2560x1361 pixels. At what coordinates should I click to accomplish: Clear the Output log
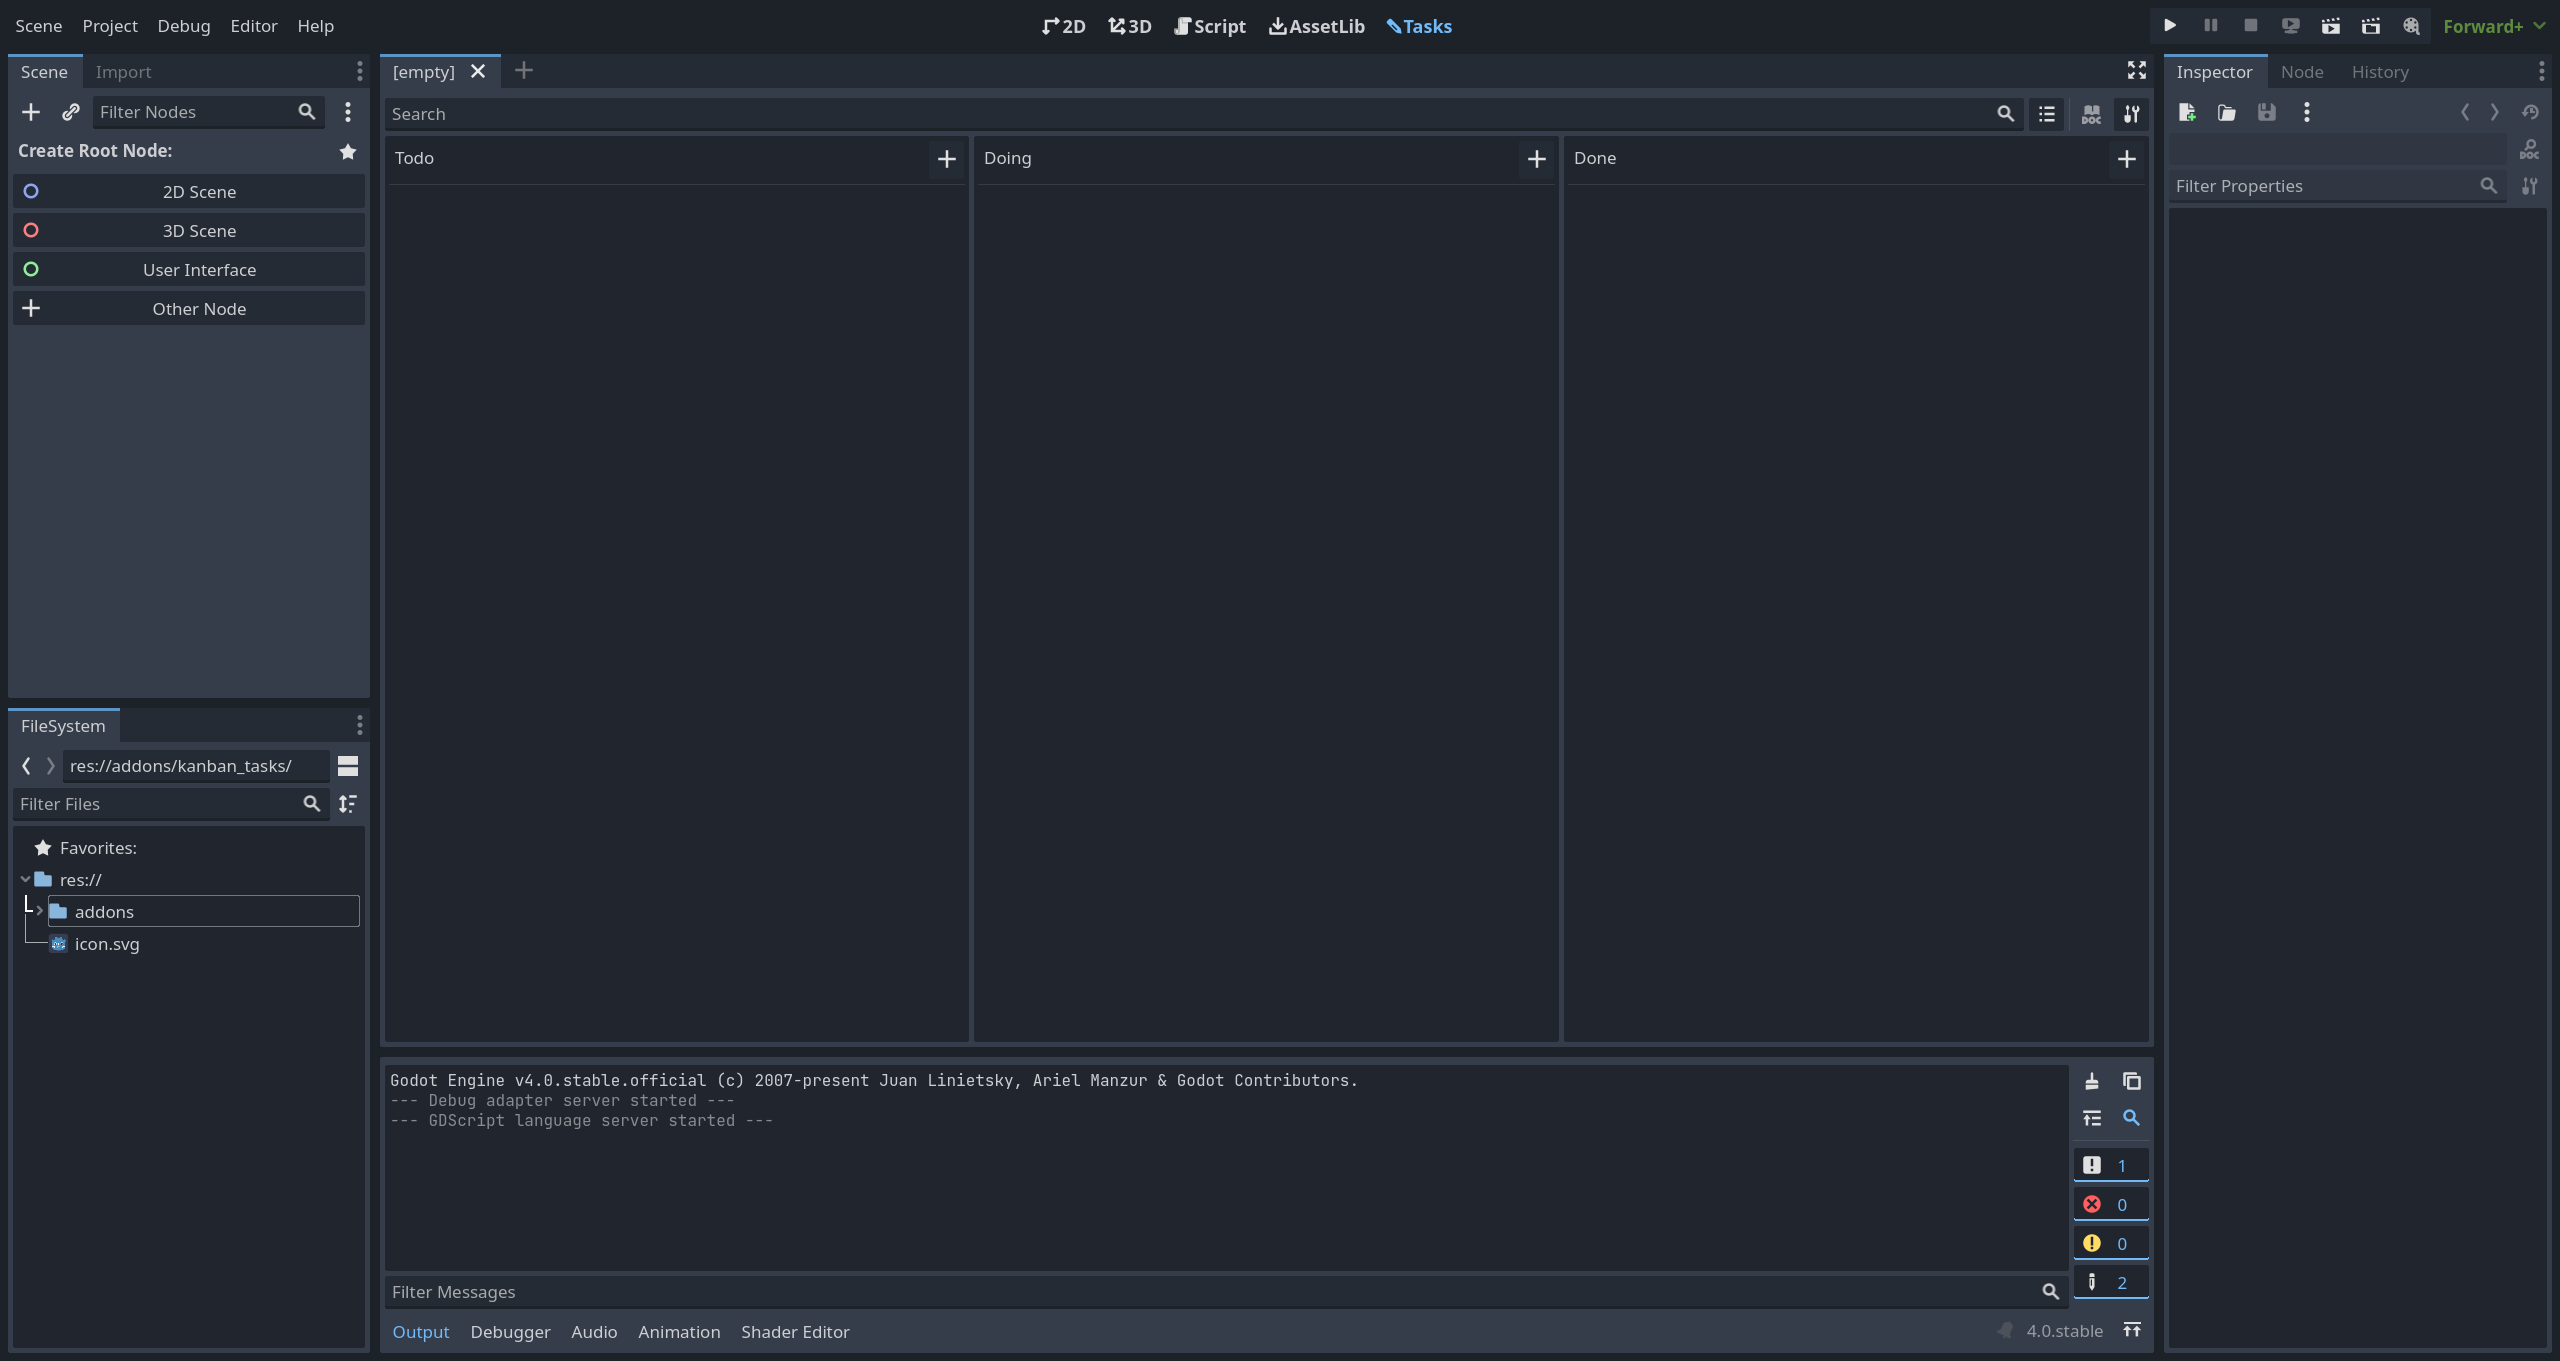(x=2092, y=1081)
